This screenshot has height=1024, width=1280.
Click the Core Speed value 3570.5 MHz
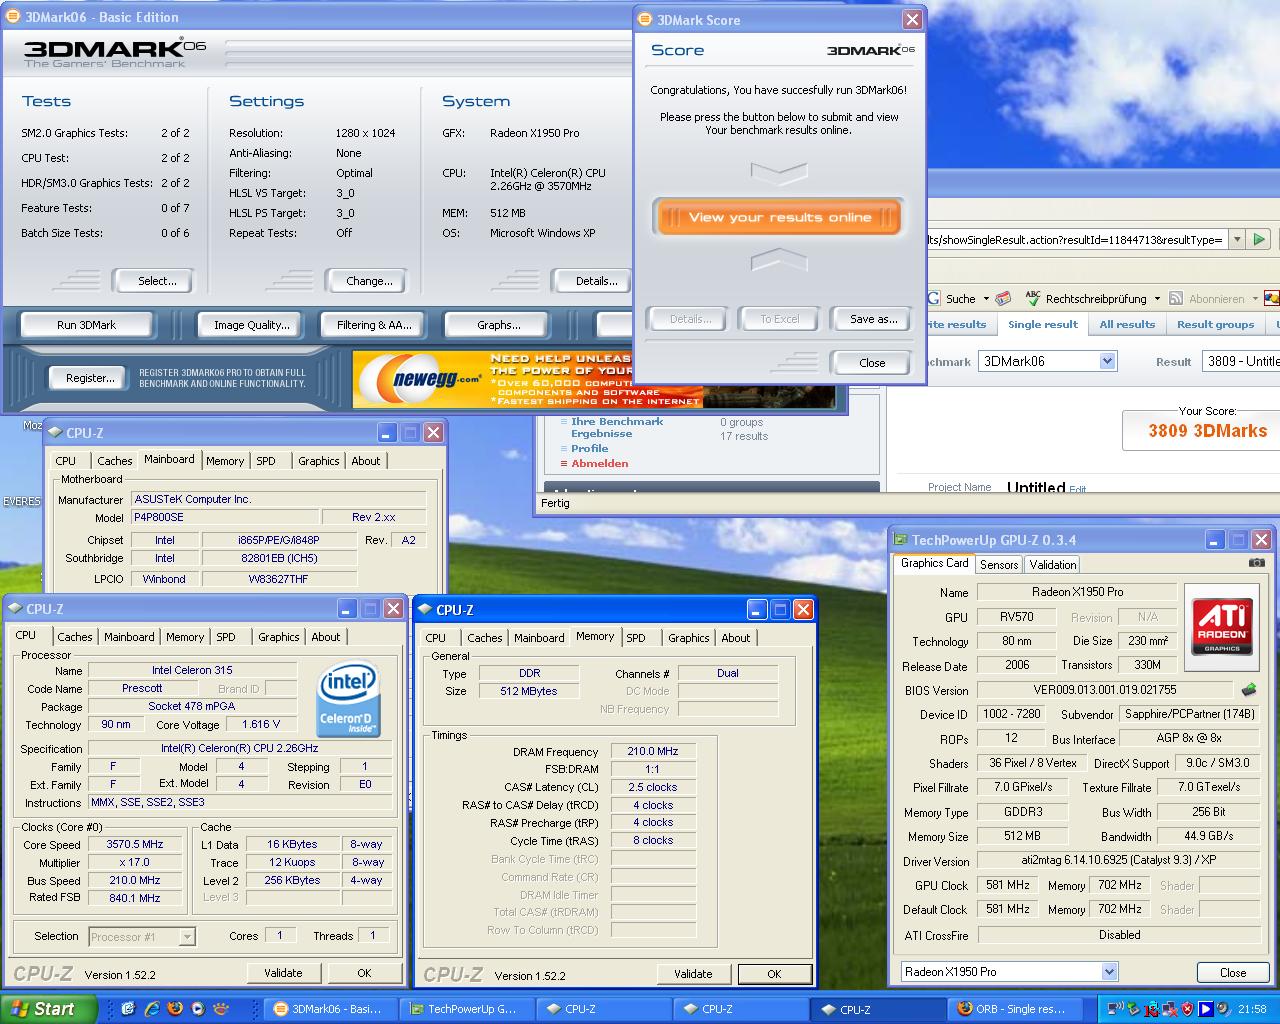(135, 844)
